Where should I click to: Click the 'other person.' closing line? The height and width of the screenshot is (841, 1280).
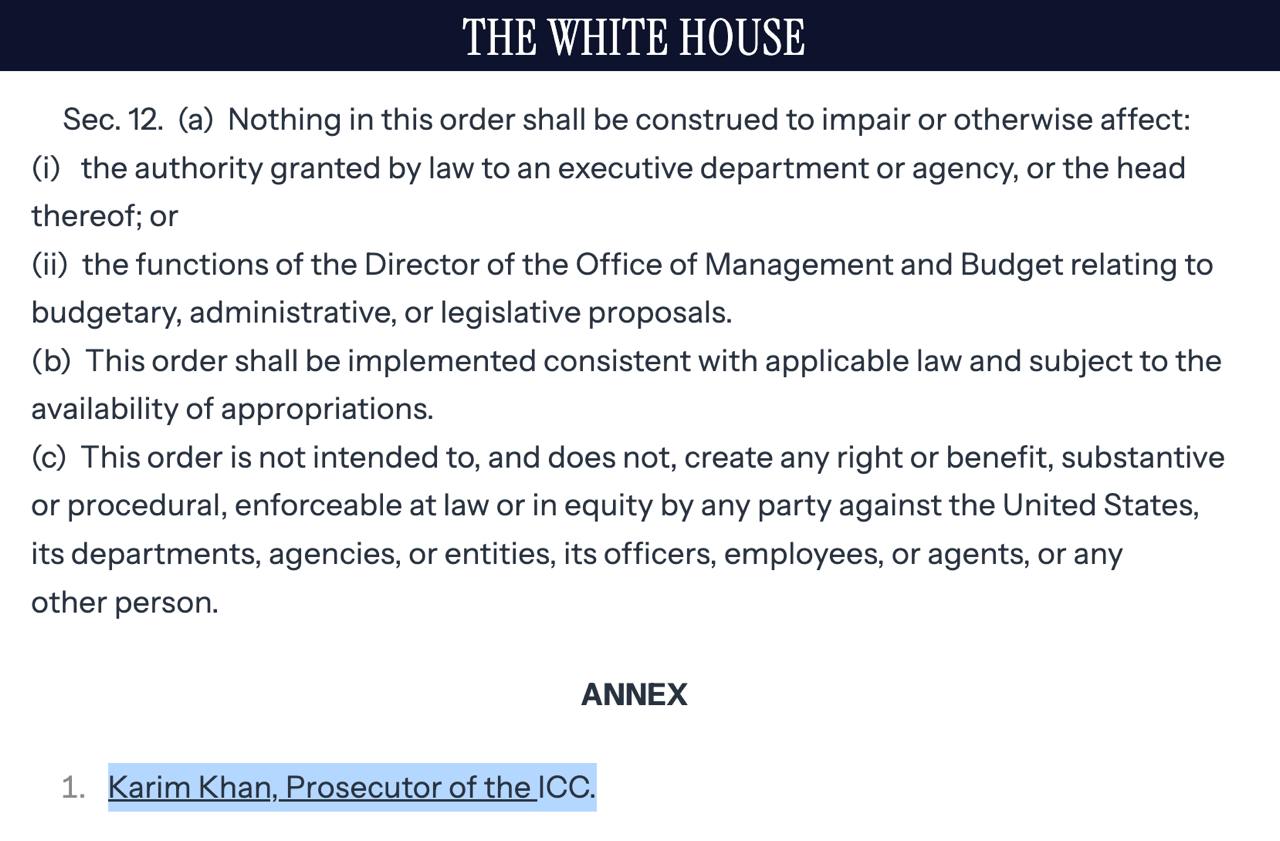click(124, 603)
